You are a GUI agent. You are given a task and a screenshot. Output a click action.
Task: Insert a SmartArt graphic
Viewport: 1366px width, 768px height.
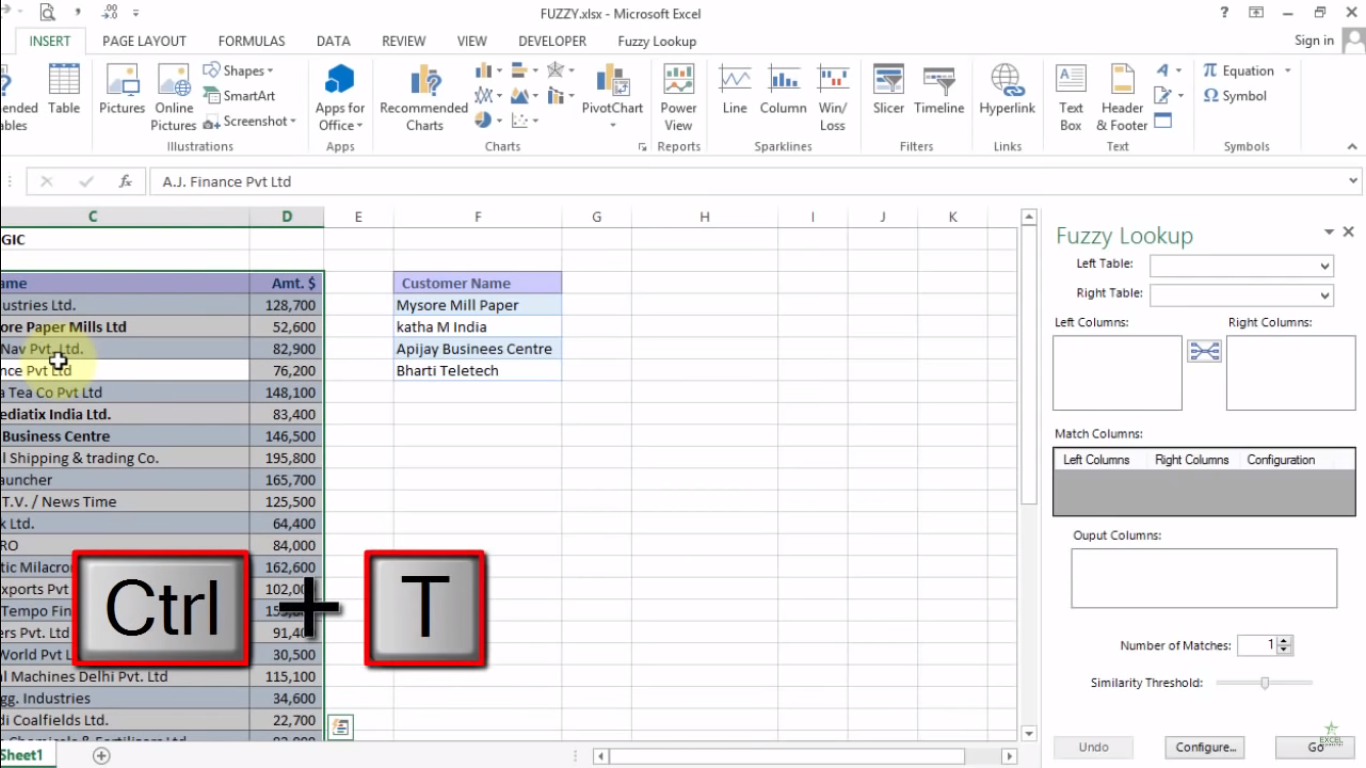click(240, 96)
